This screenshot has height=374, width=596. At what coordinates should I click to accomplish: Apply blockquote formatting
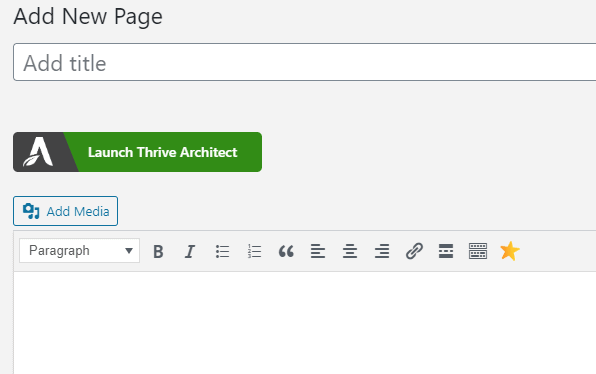click(286, 251)
